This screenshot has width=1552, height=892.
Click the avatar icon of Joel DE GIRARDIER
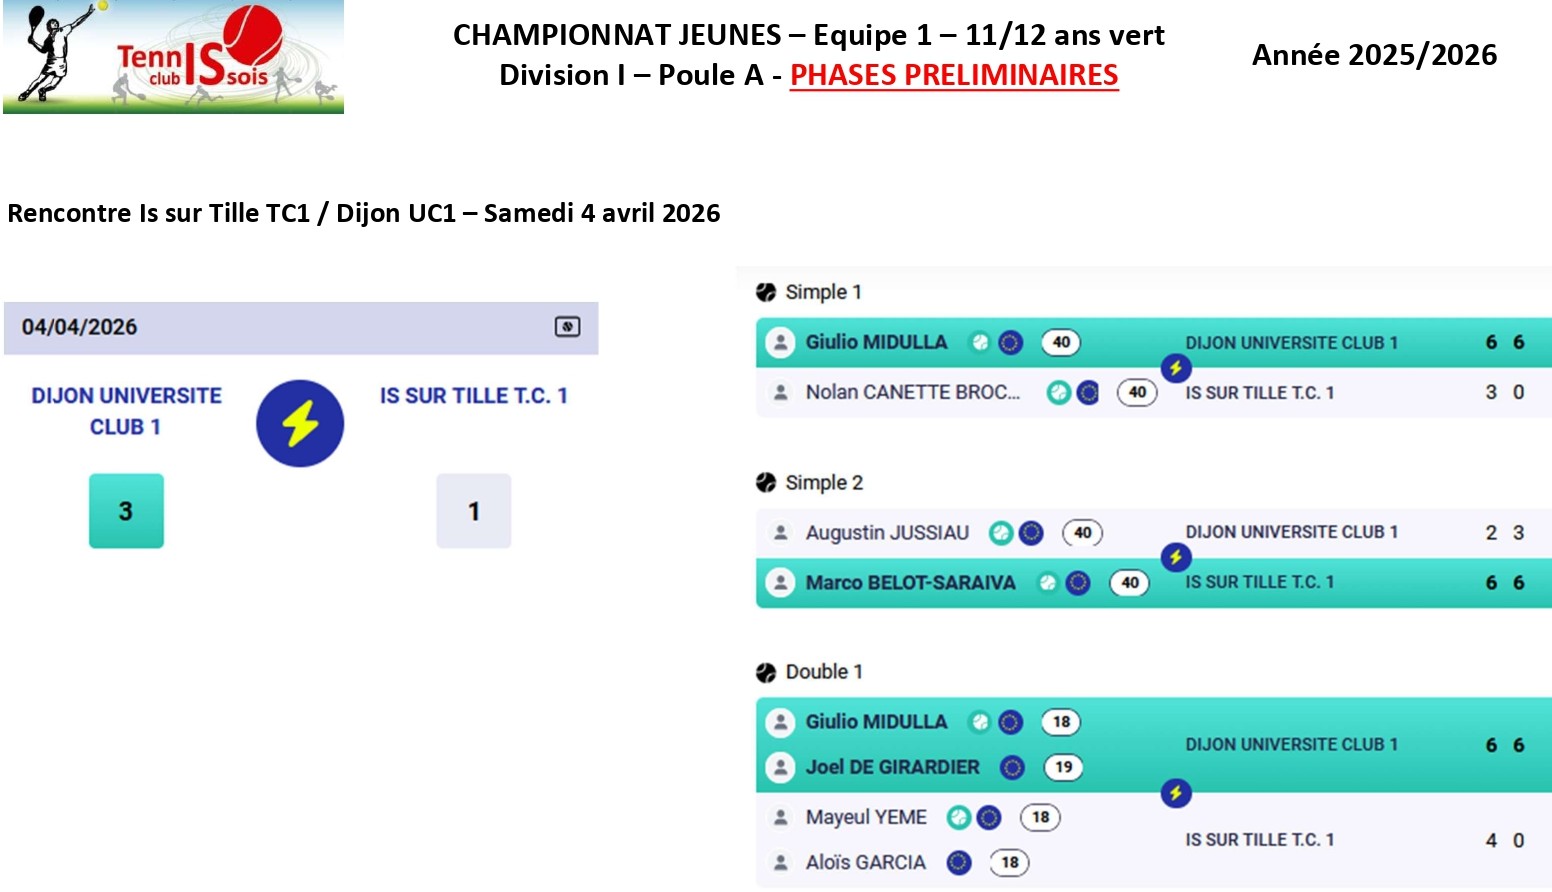click(x=780, y=768)
